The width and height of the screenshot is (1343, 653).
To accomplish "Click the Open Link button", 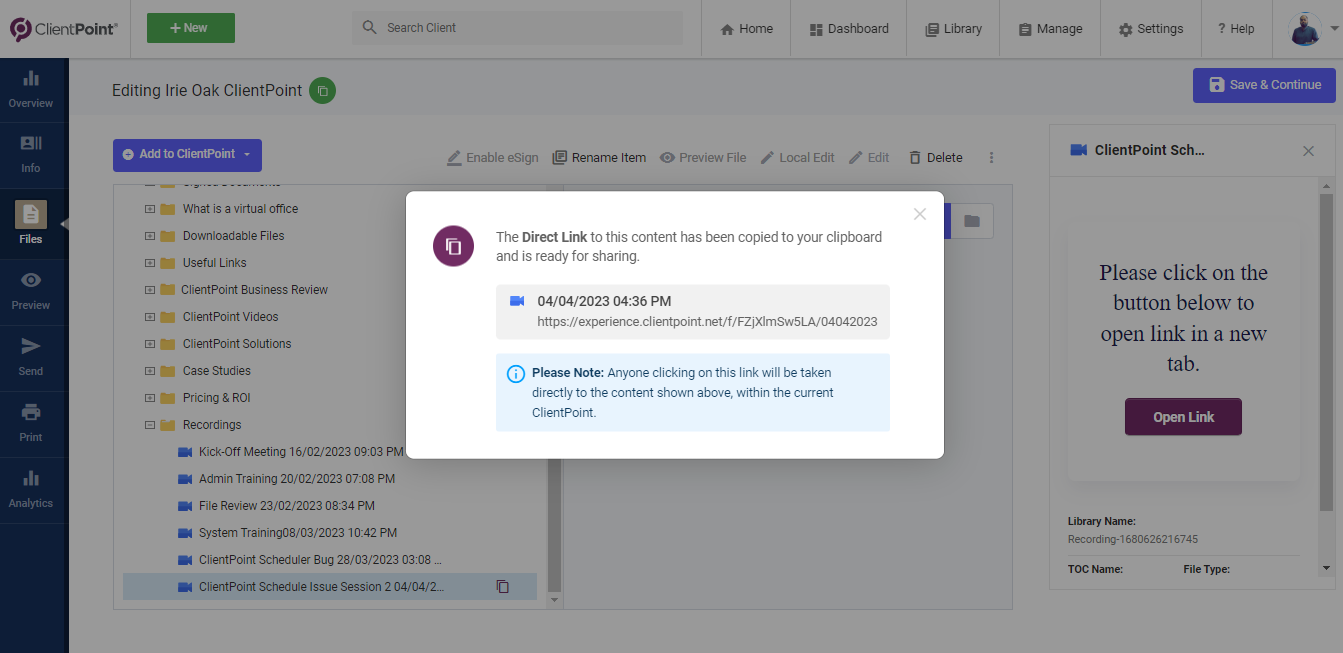I will [1183, 417].
